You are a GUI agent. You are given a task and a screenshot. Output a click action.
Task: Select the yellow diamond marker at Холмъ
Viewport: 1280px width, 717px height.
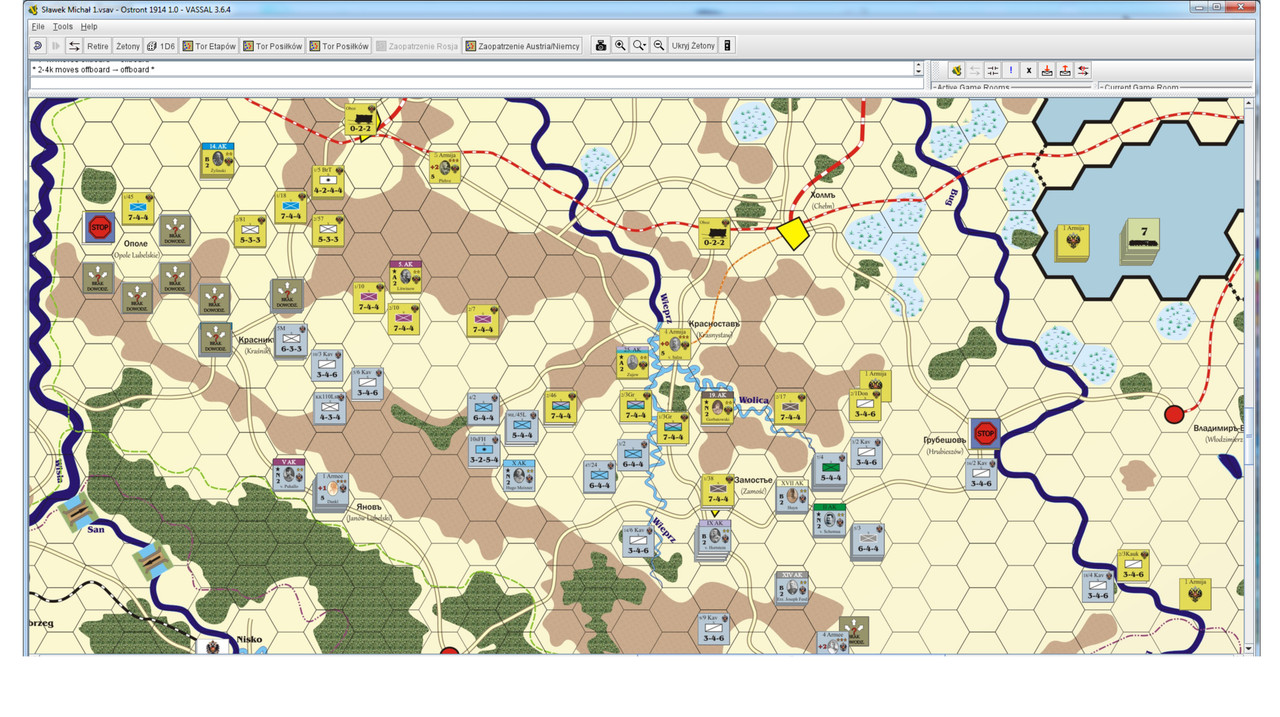pos(795,233)
